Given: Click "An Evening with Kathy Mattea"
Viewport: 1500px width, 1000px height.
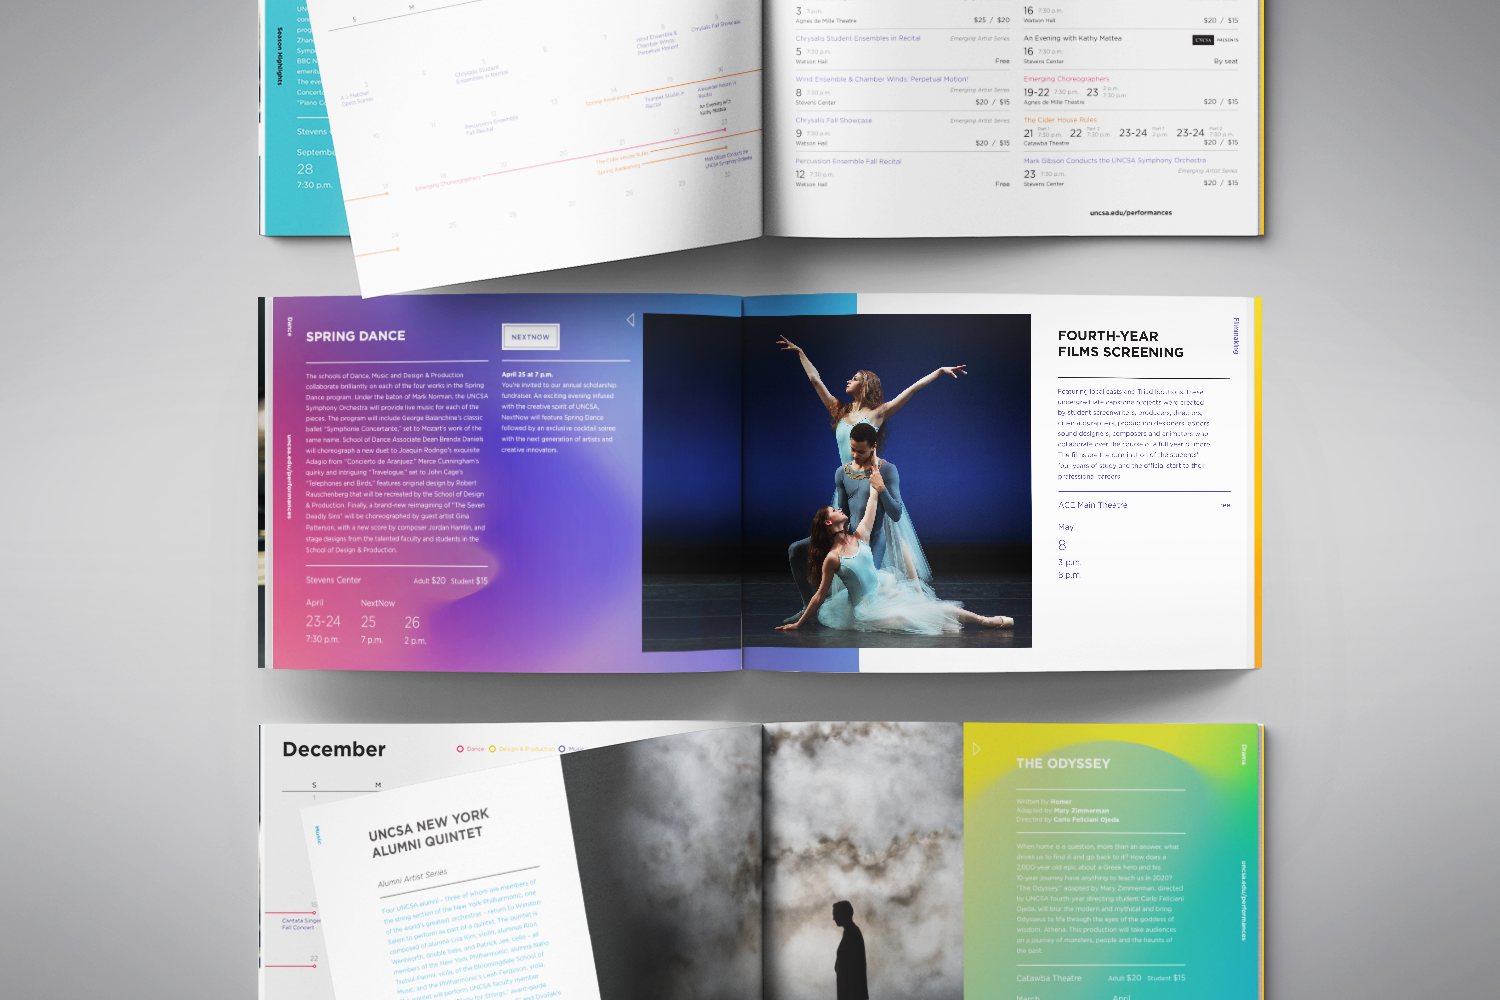Looking at the screenshot, I should [x=1072, y=38].
